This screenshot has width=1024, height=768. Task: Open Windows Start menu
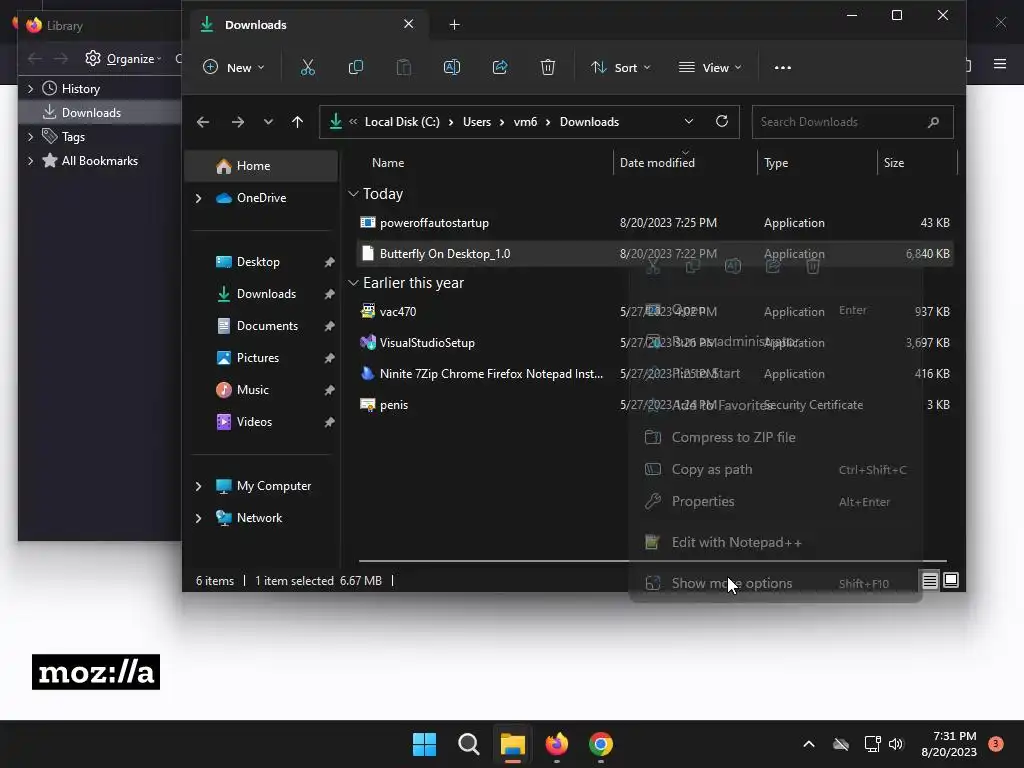pos(424,744)
